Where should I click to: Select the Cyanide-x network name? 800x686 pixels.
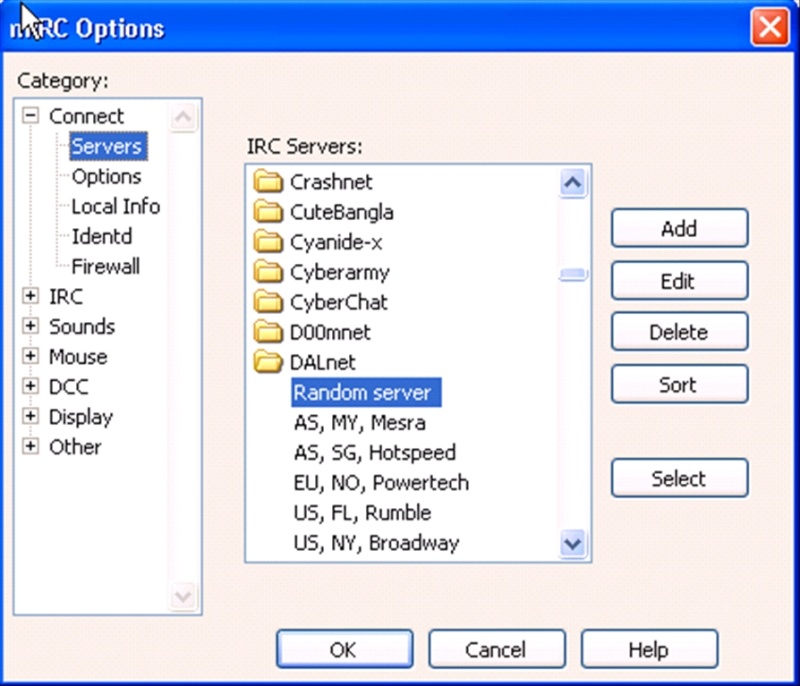pyautogui.click(x=336, y=242)
